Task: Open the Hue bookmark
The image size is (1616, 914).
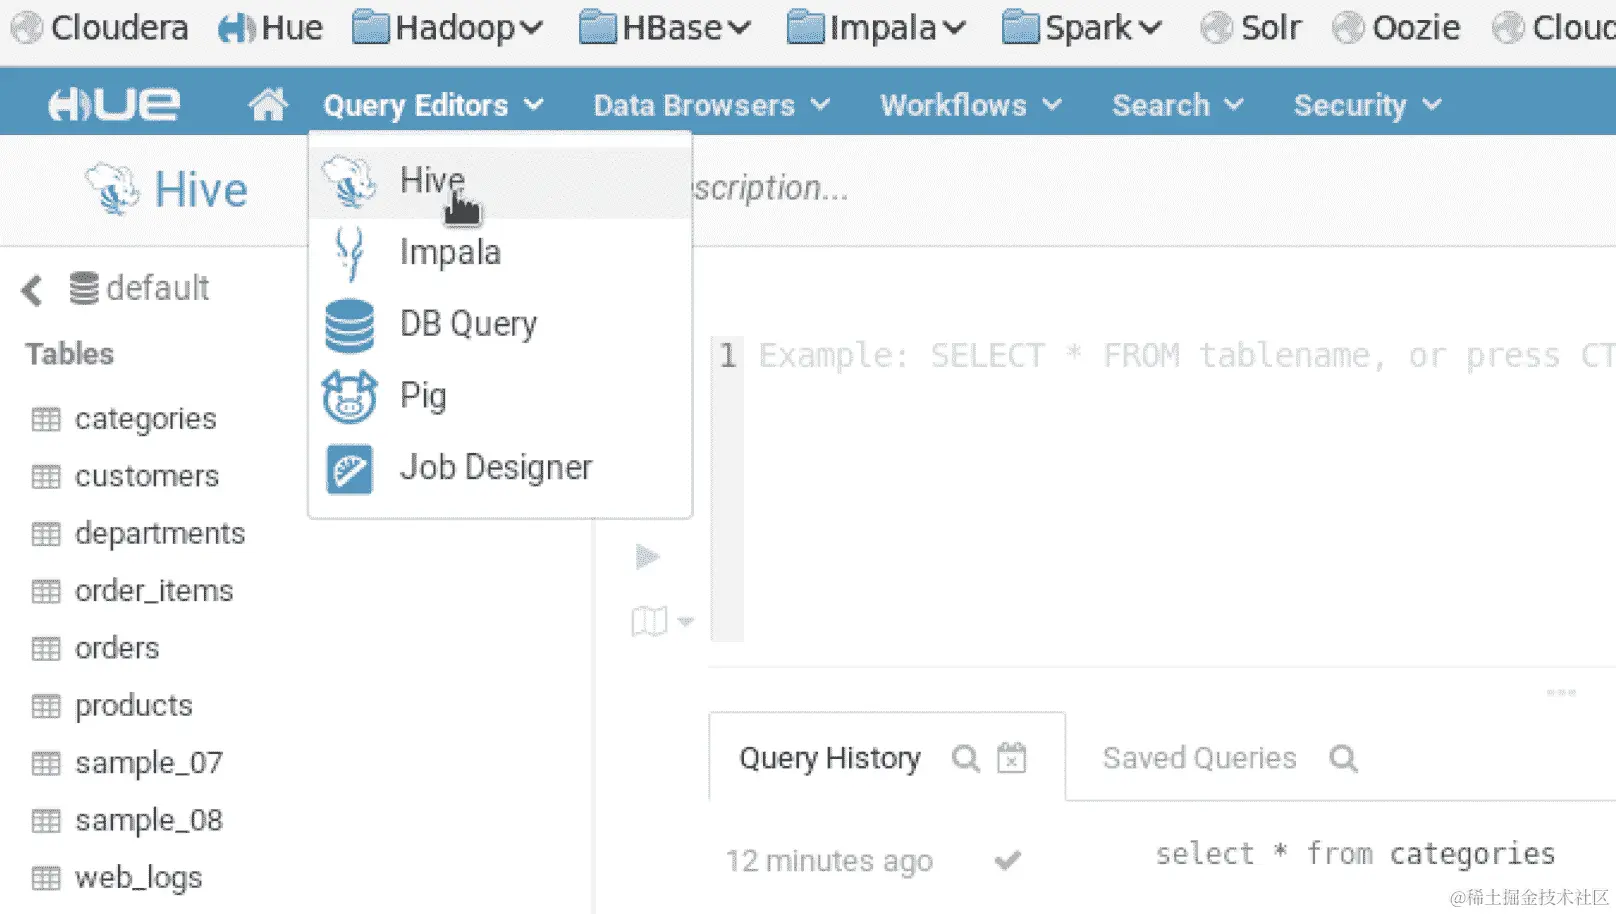Action: pos(271,28)
